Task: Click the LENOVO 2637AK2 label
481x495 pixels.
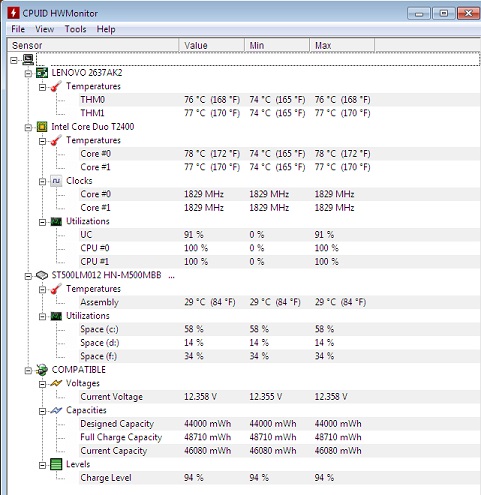Action: [87, 73]
